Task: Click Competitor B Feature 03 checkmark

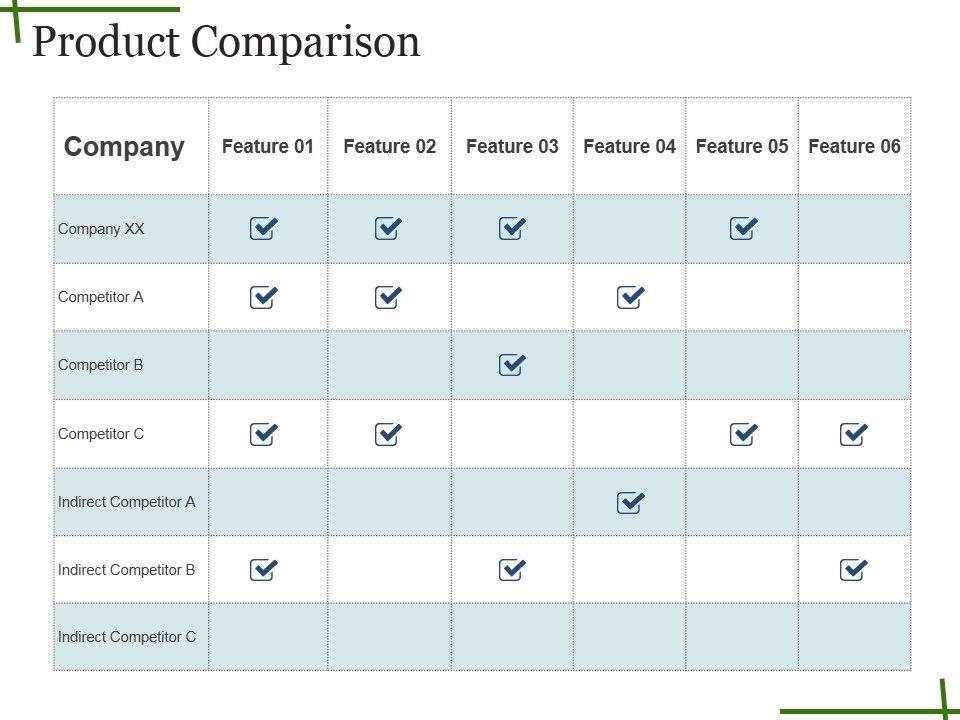Action: tap(511, 365)
